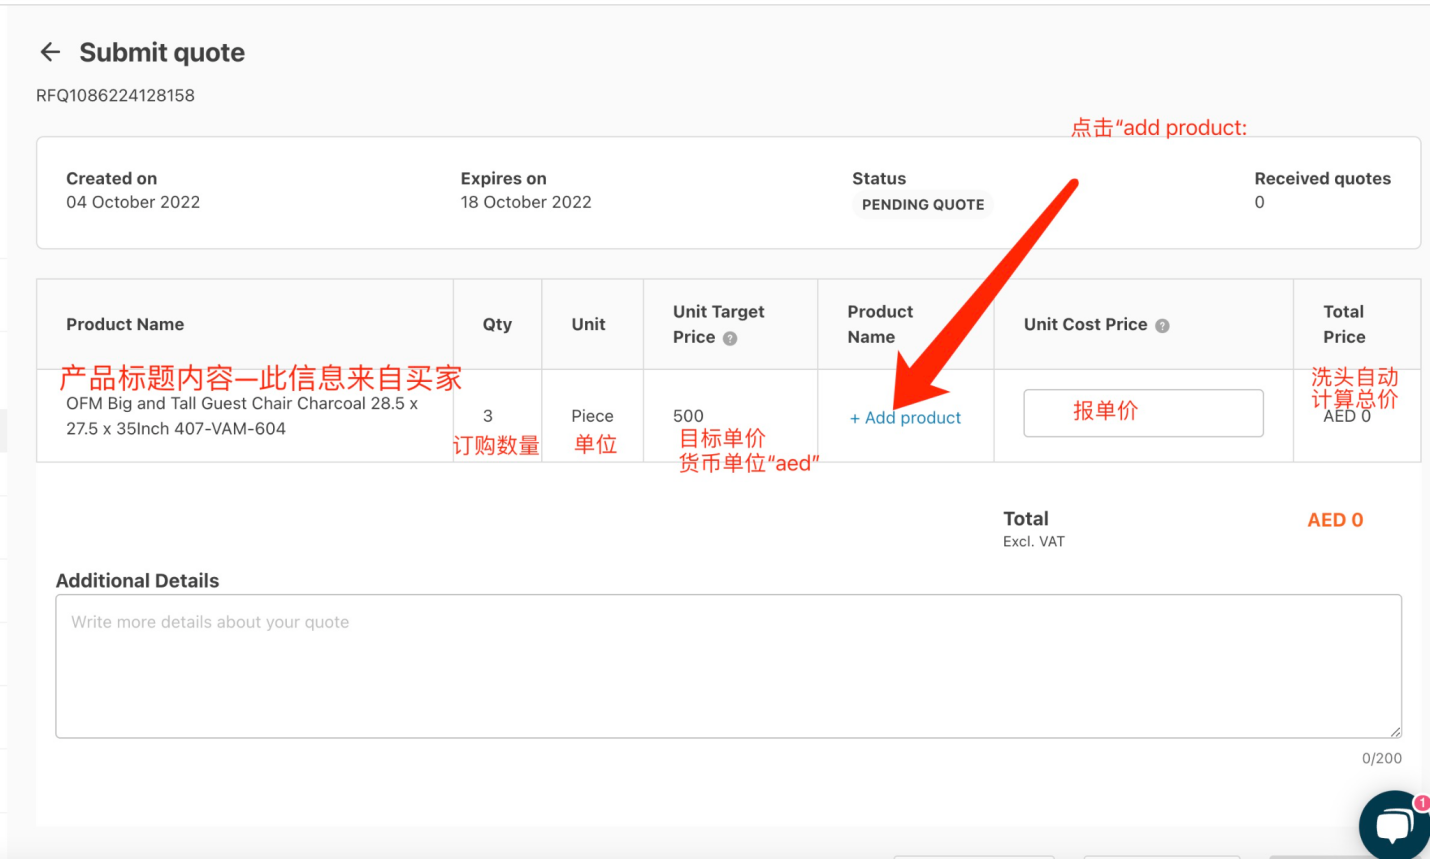This screenshot has width=1430, height=859.
Task: Click the back arrow beside Submit quote
Action: click(50, 52)
